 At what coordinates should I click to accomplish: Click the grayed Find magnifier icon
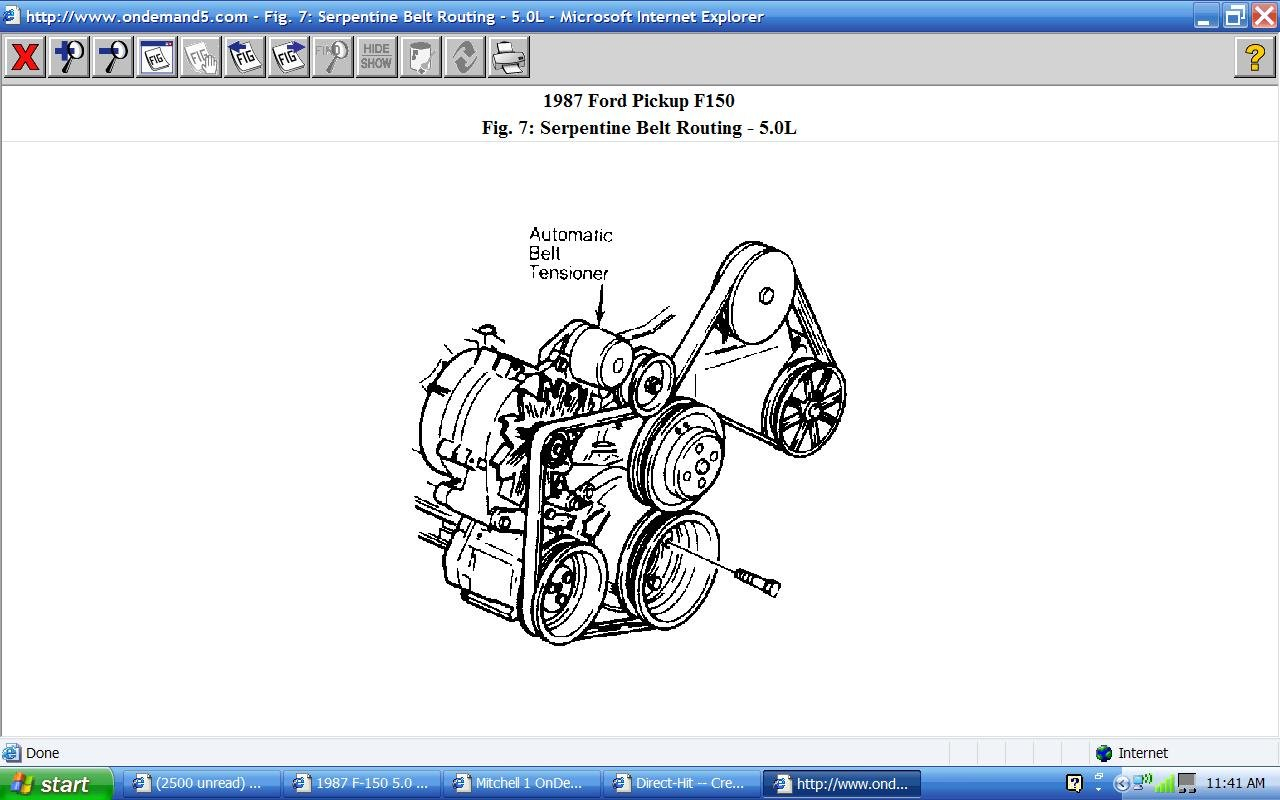(x=333, y=57)
